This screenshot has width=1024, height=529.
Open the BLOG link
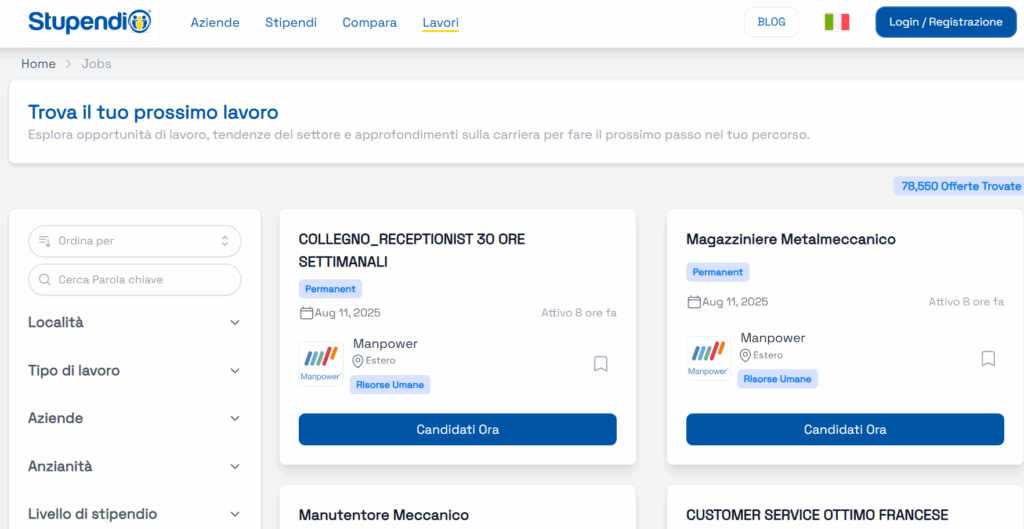coord(771,22)
